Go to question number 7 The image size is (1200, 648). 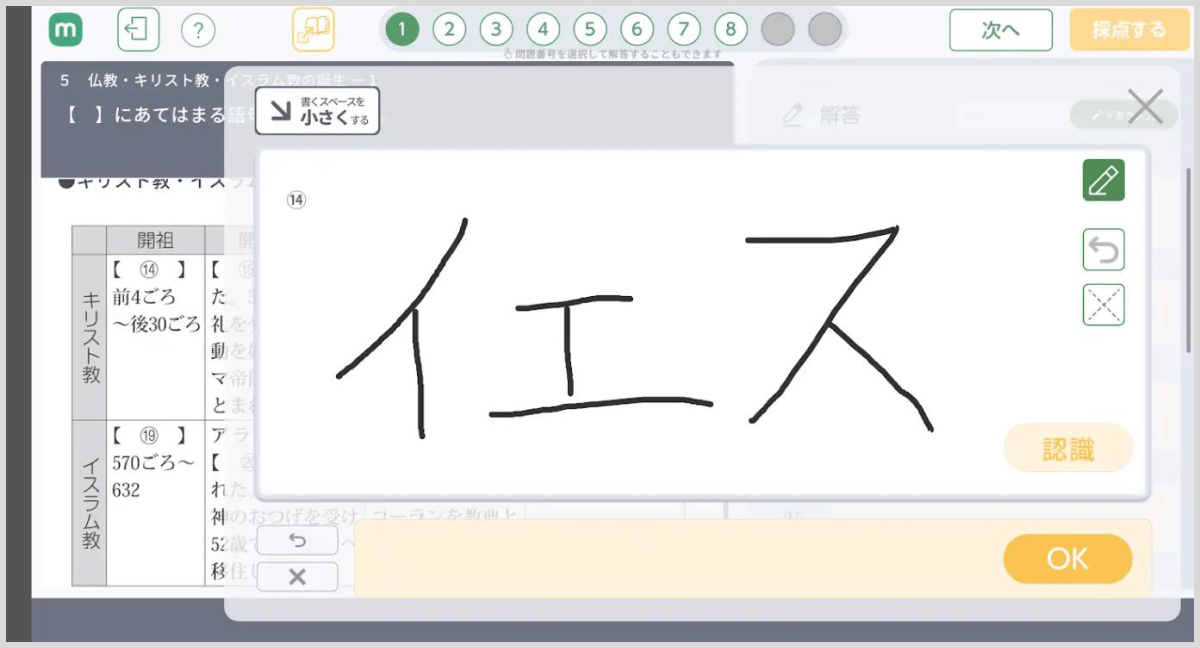pyautogui.click(x=684, y=30)
